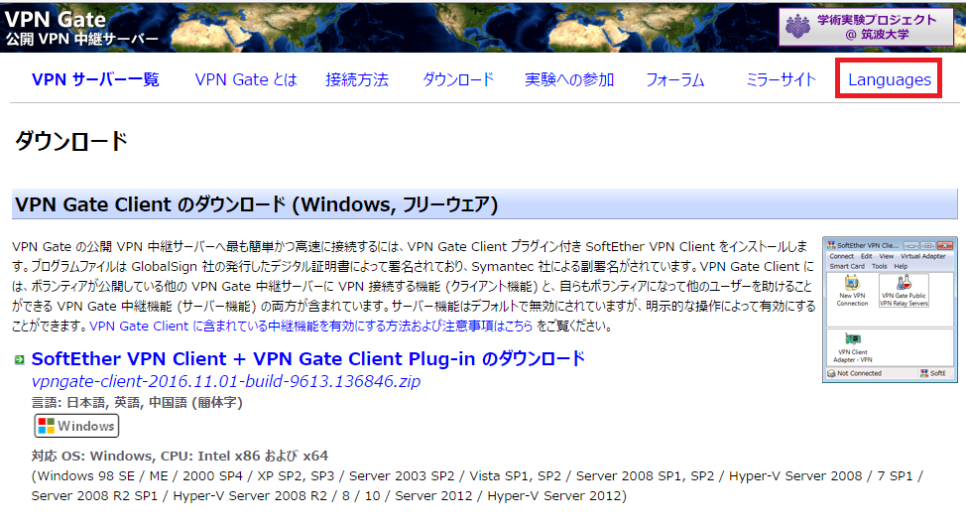
Task: Go to the 接続方法 menu item
Action: [x=357, y=80]
